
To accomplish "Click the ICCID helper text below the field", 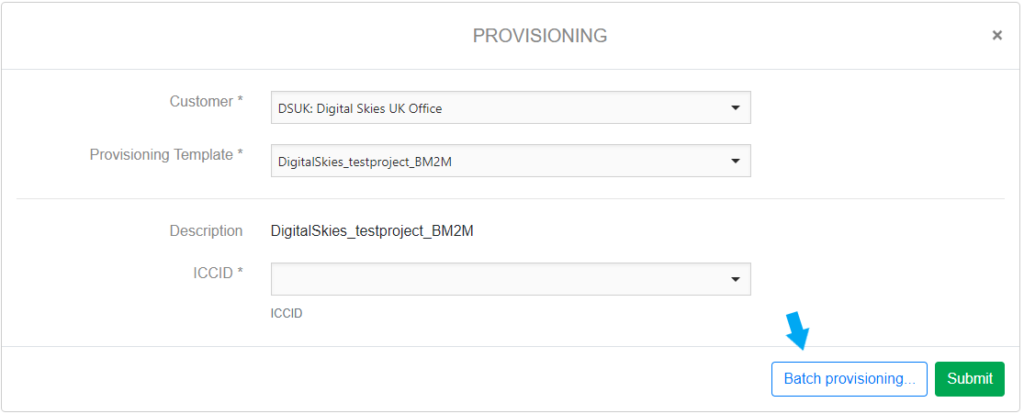I will coord(286,313).
